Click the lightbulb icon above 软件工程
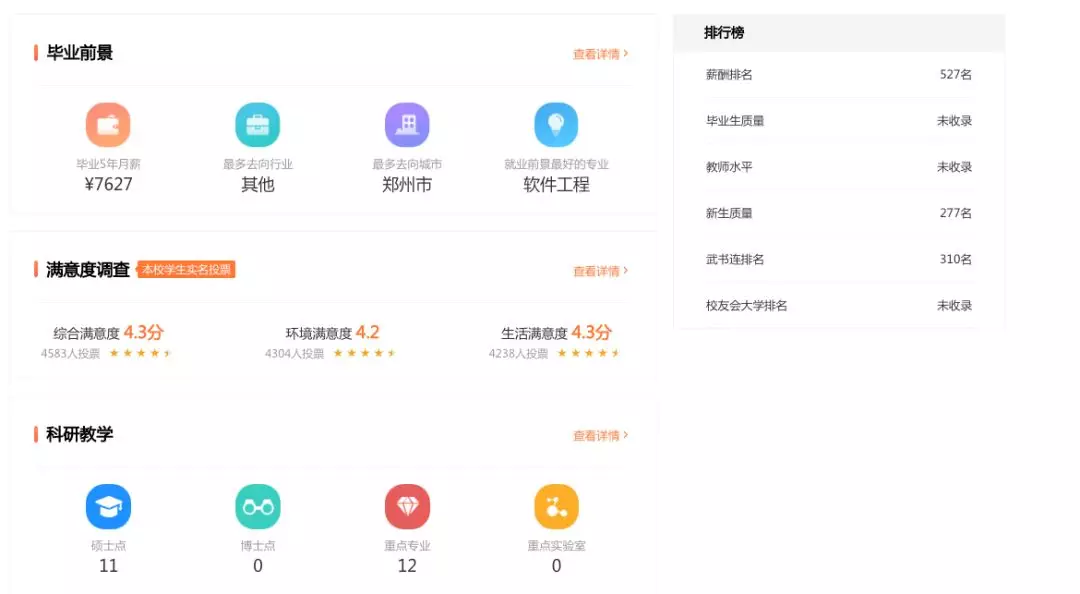 (556, 122)
